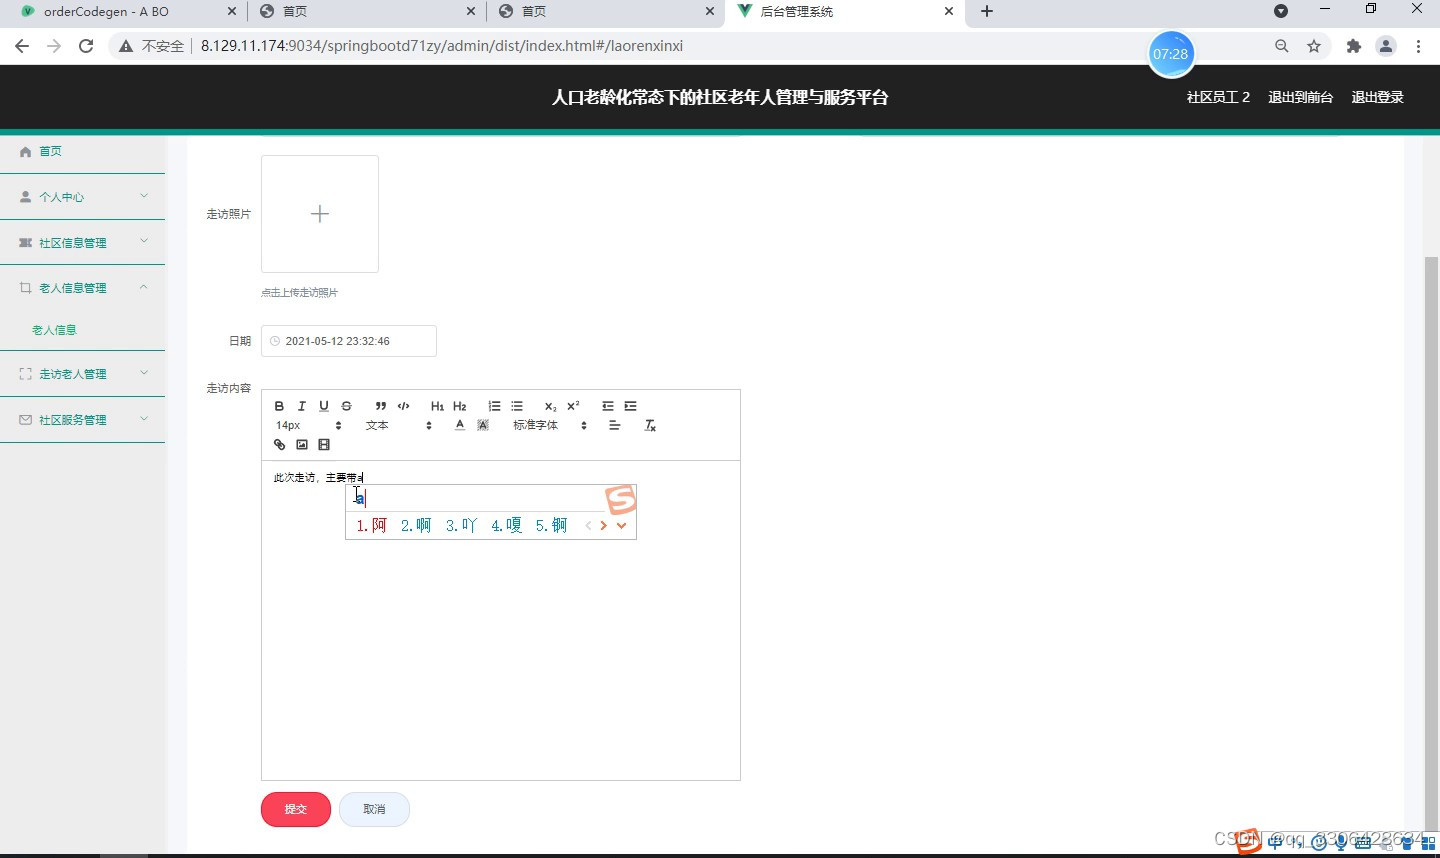Open the 标准字体 font family dropdown
Screen dimensions: 1440x858
coord(549,425)
